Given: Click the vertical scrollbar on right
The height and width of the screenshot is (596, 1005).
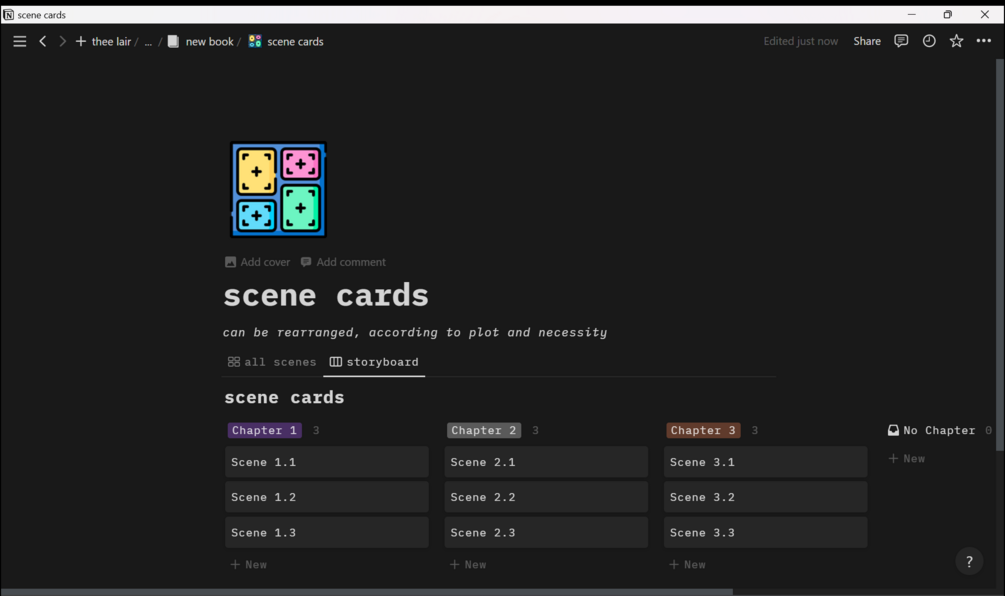Looking at the screenshot, I should coord(1000,255).
